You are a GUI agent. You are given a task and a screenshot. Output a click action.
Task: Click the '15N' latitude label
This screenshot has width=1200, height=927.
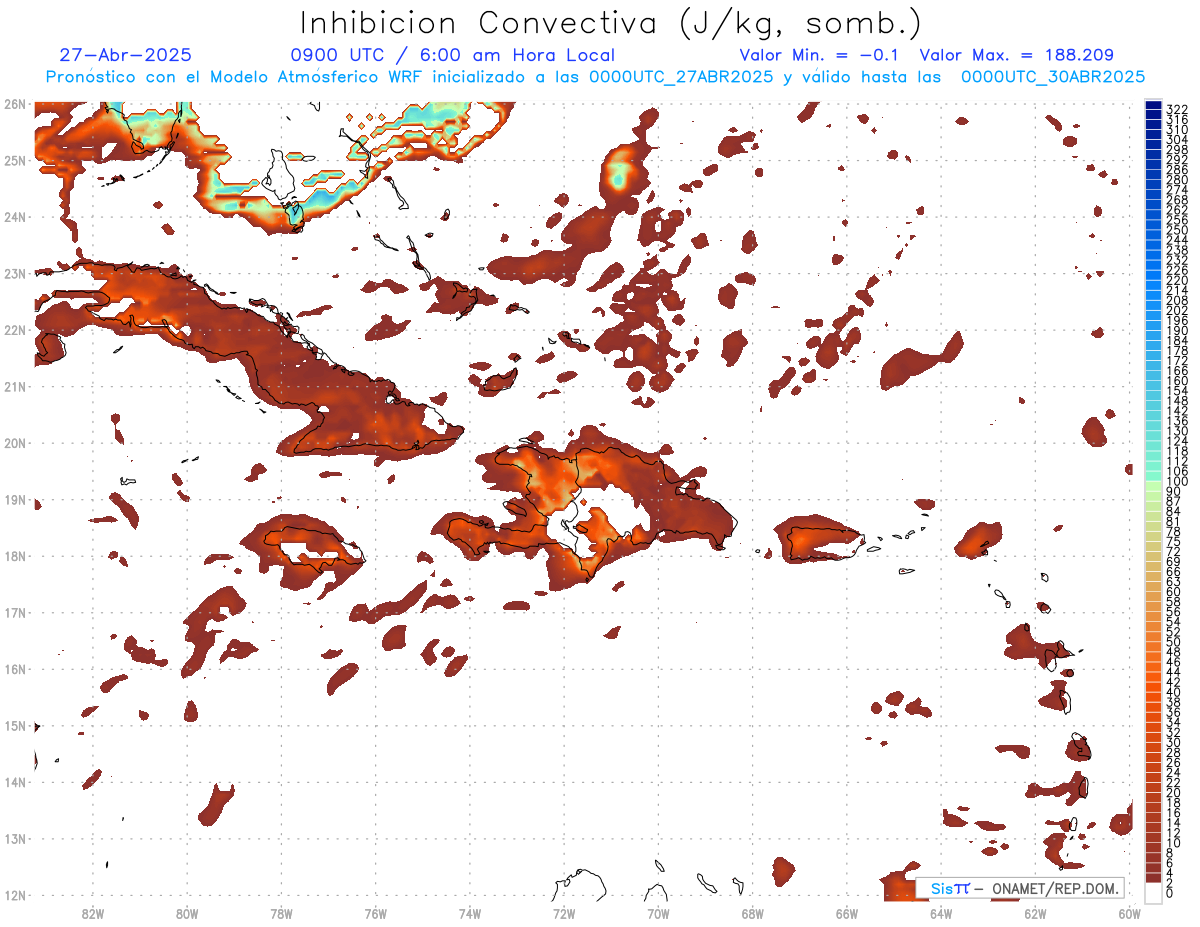click(x=14, y=725)
